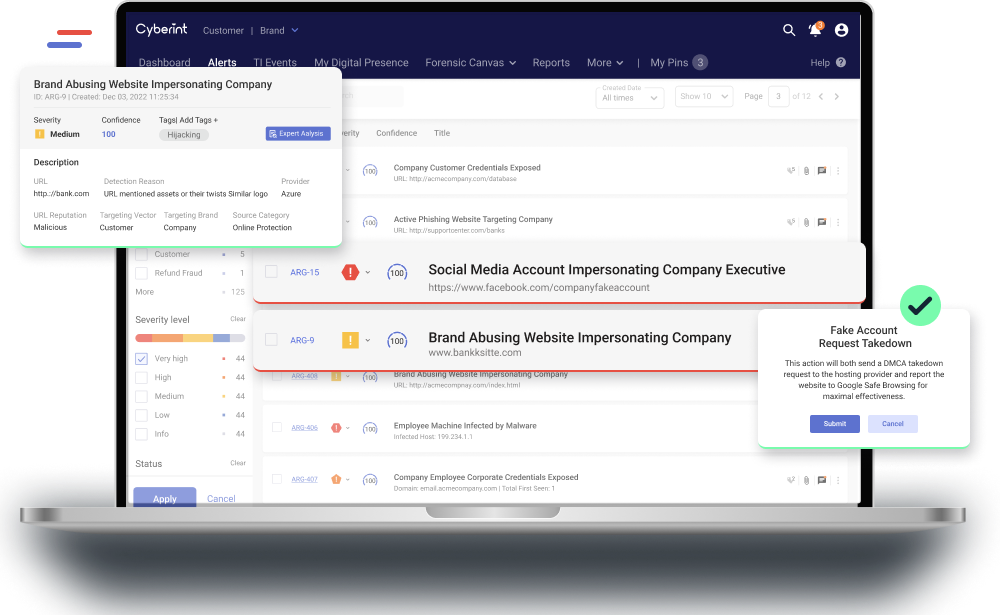Select the ARG-407 alert checkbox
Image resolution: width=1000 pixels, height=615 pixels.
point(277,478)
